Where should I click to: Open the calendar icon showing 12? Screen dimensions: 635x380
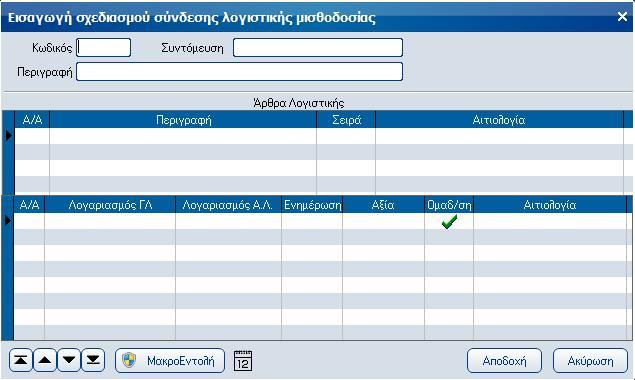243,361
